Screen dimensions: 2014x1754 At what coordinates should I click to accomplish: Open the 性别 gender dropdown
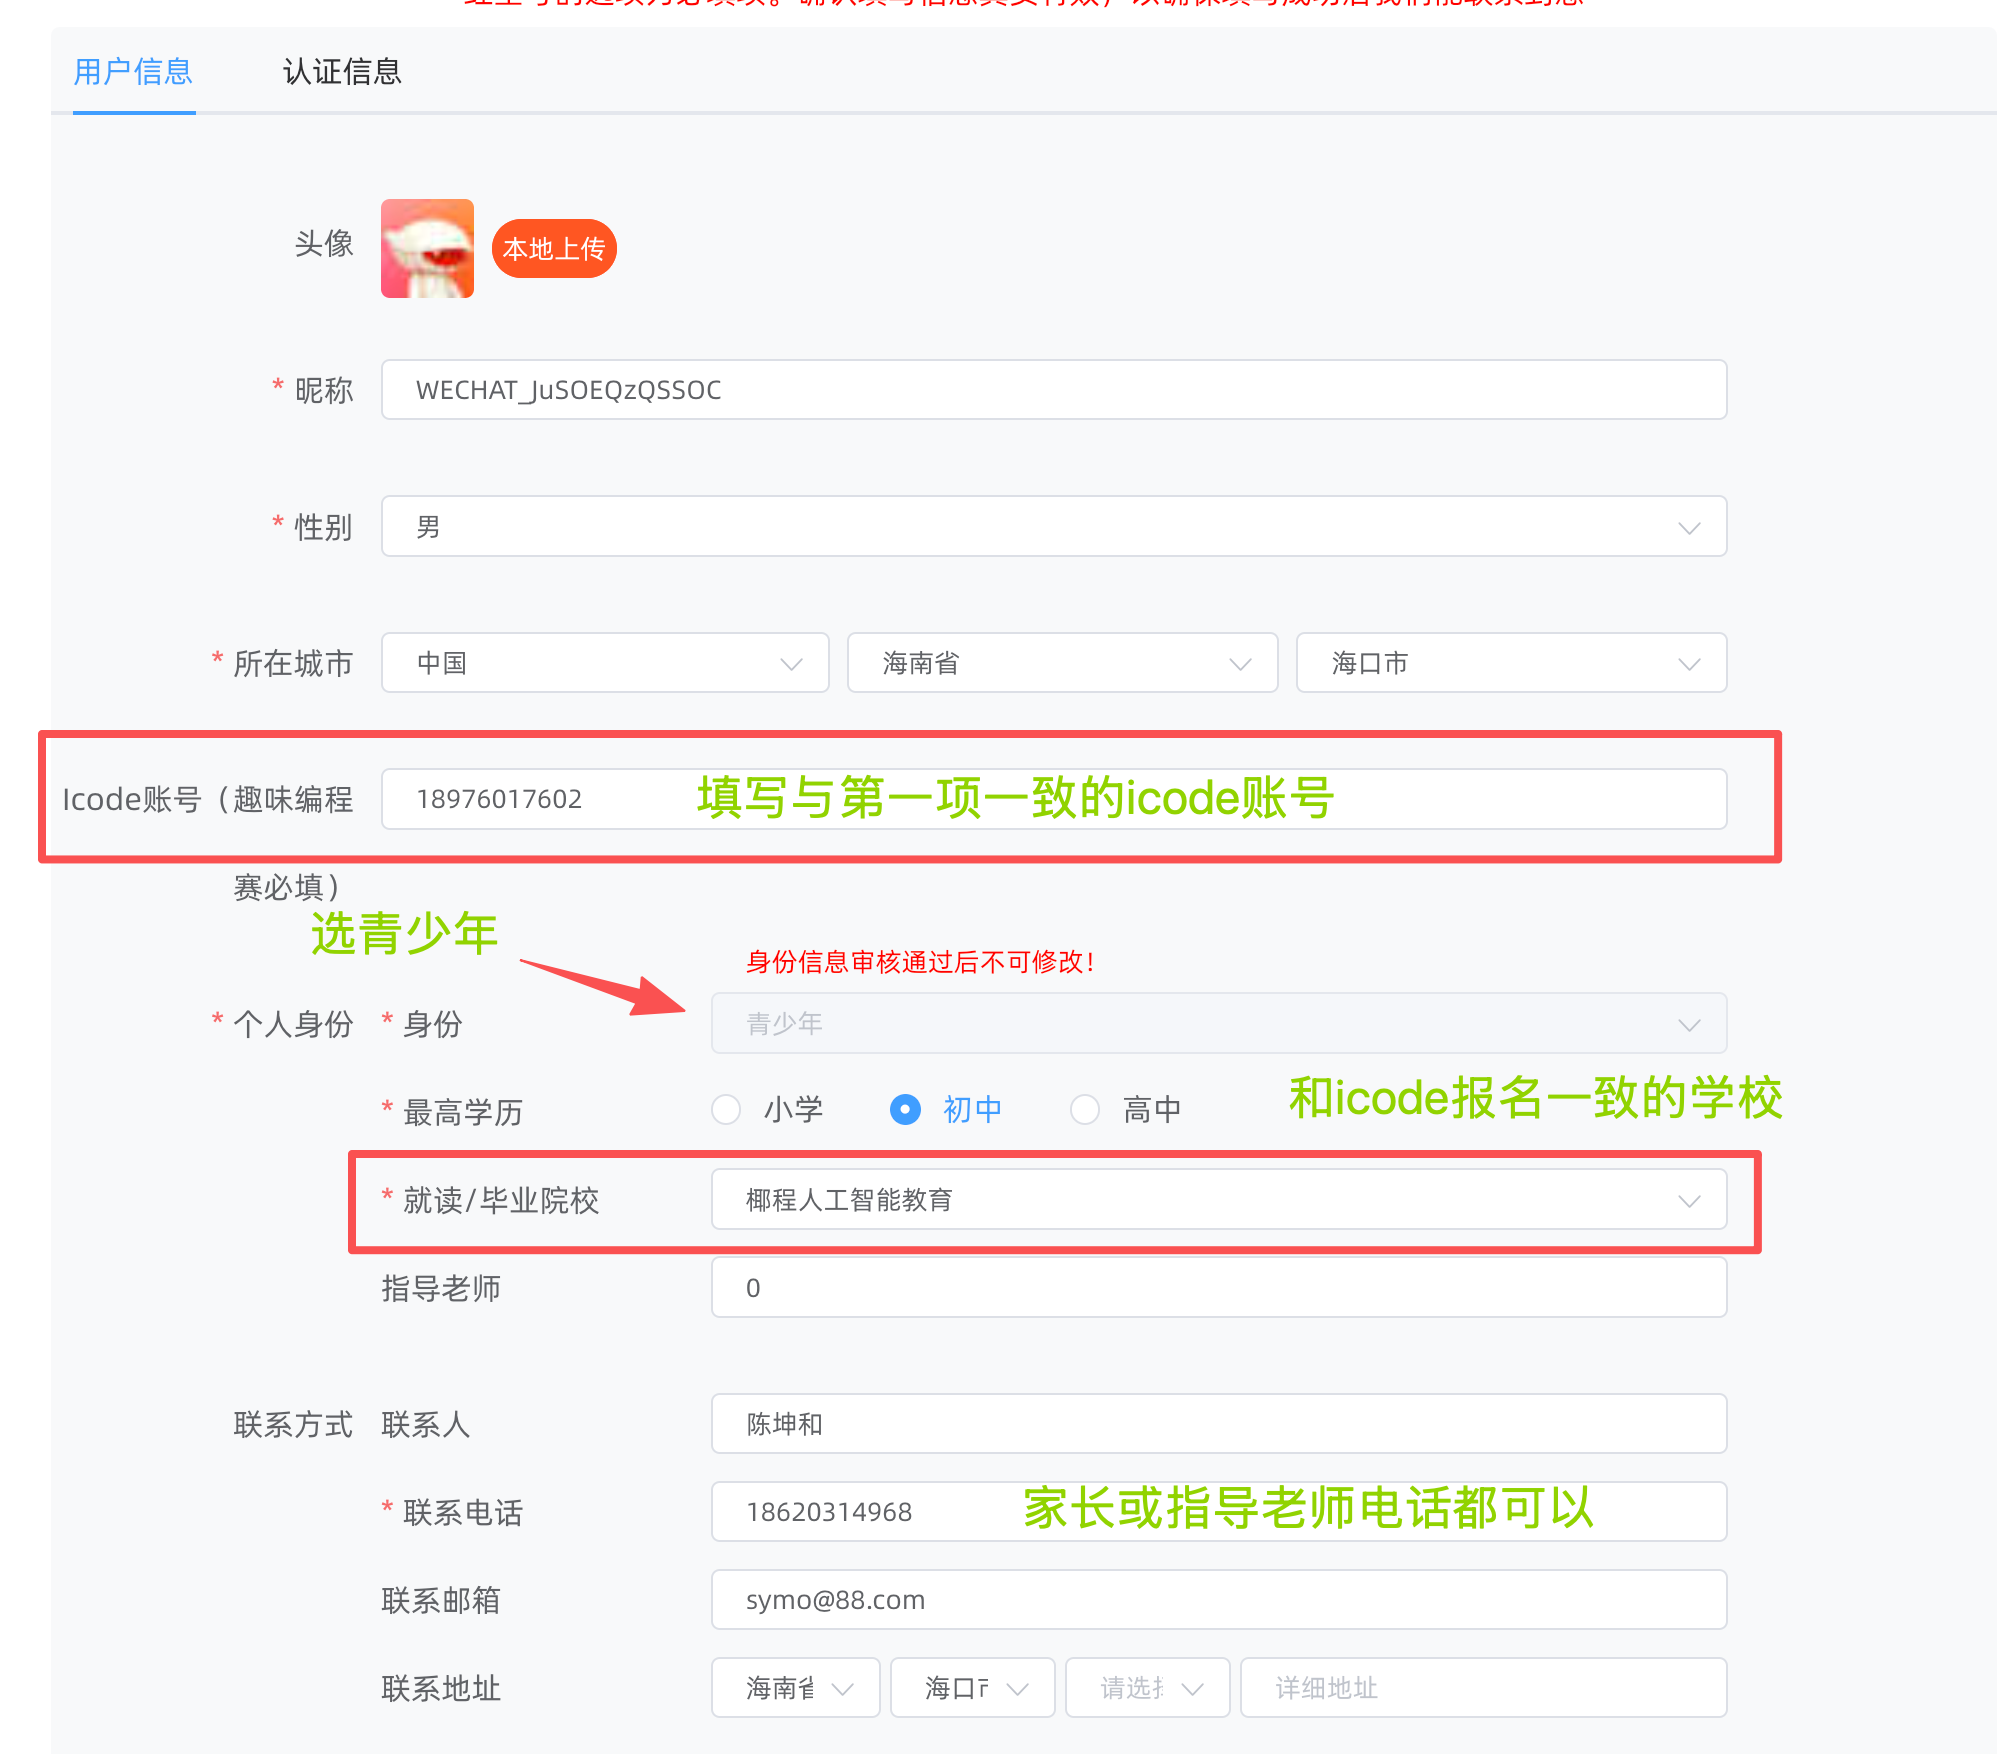coord(1054,527)
